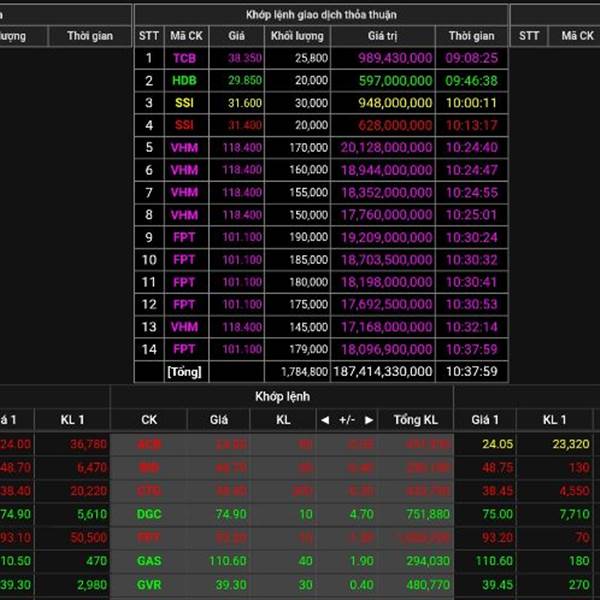Click the Tổng KL column header
This screenshot has width=600, height=600.
(416, 420)
